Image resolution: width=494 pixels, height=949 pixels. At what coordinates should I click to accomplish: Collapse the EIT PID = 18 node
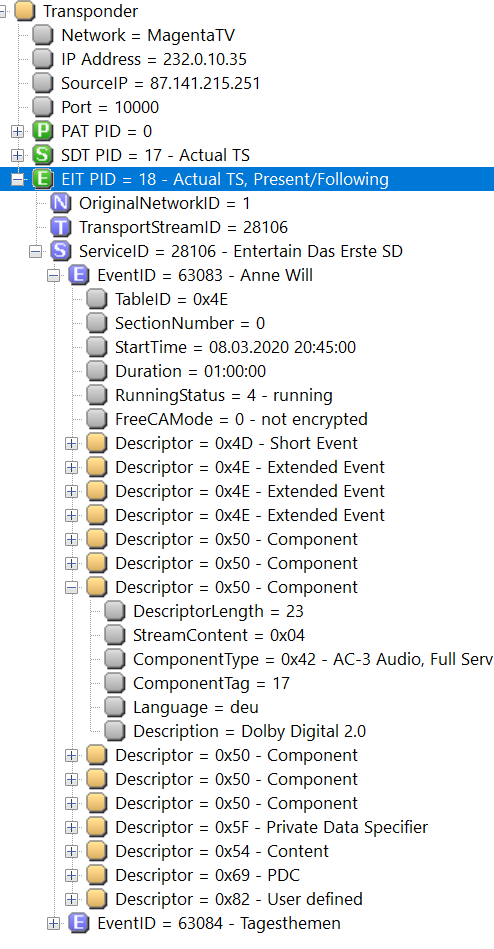click(x=18, y=180)
